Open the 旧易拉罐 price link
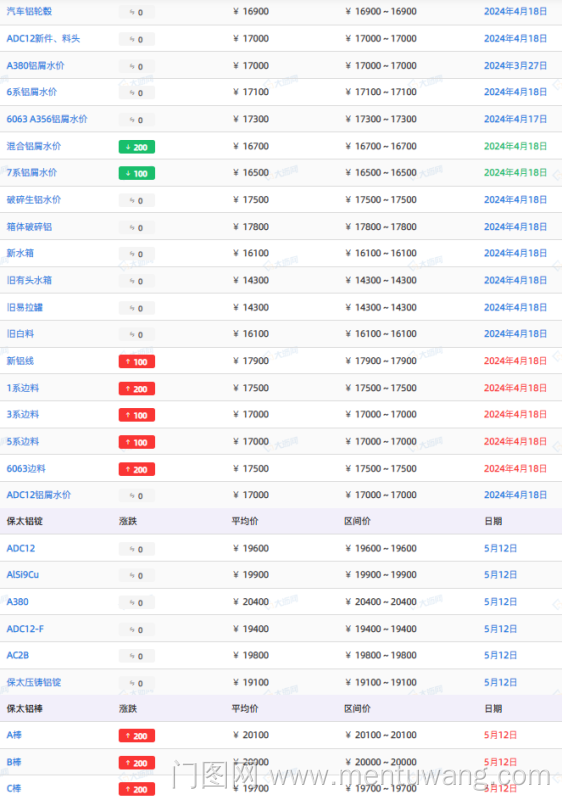The height and width of the screenshot is (800, 562). tap(24, 307)
